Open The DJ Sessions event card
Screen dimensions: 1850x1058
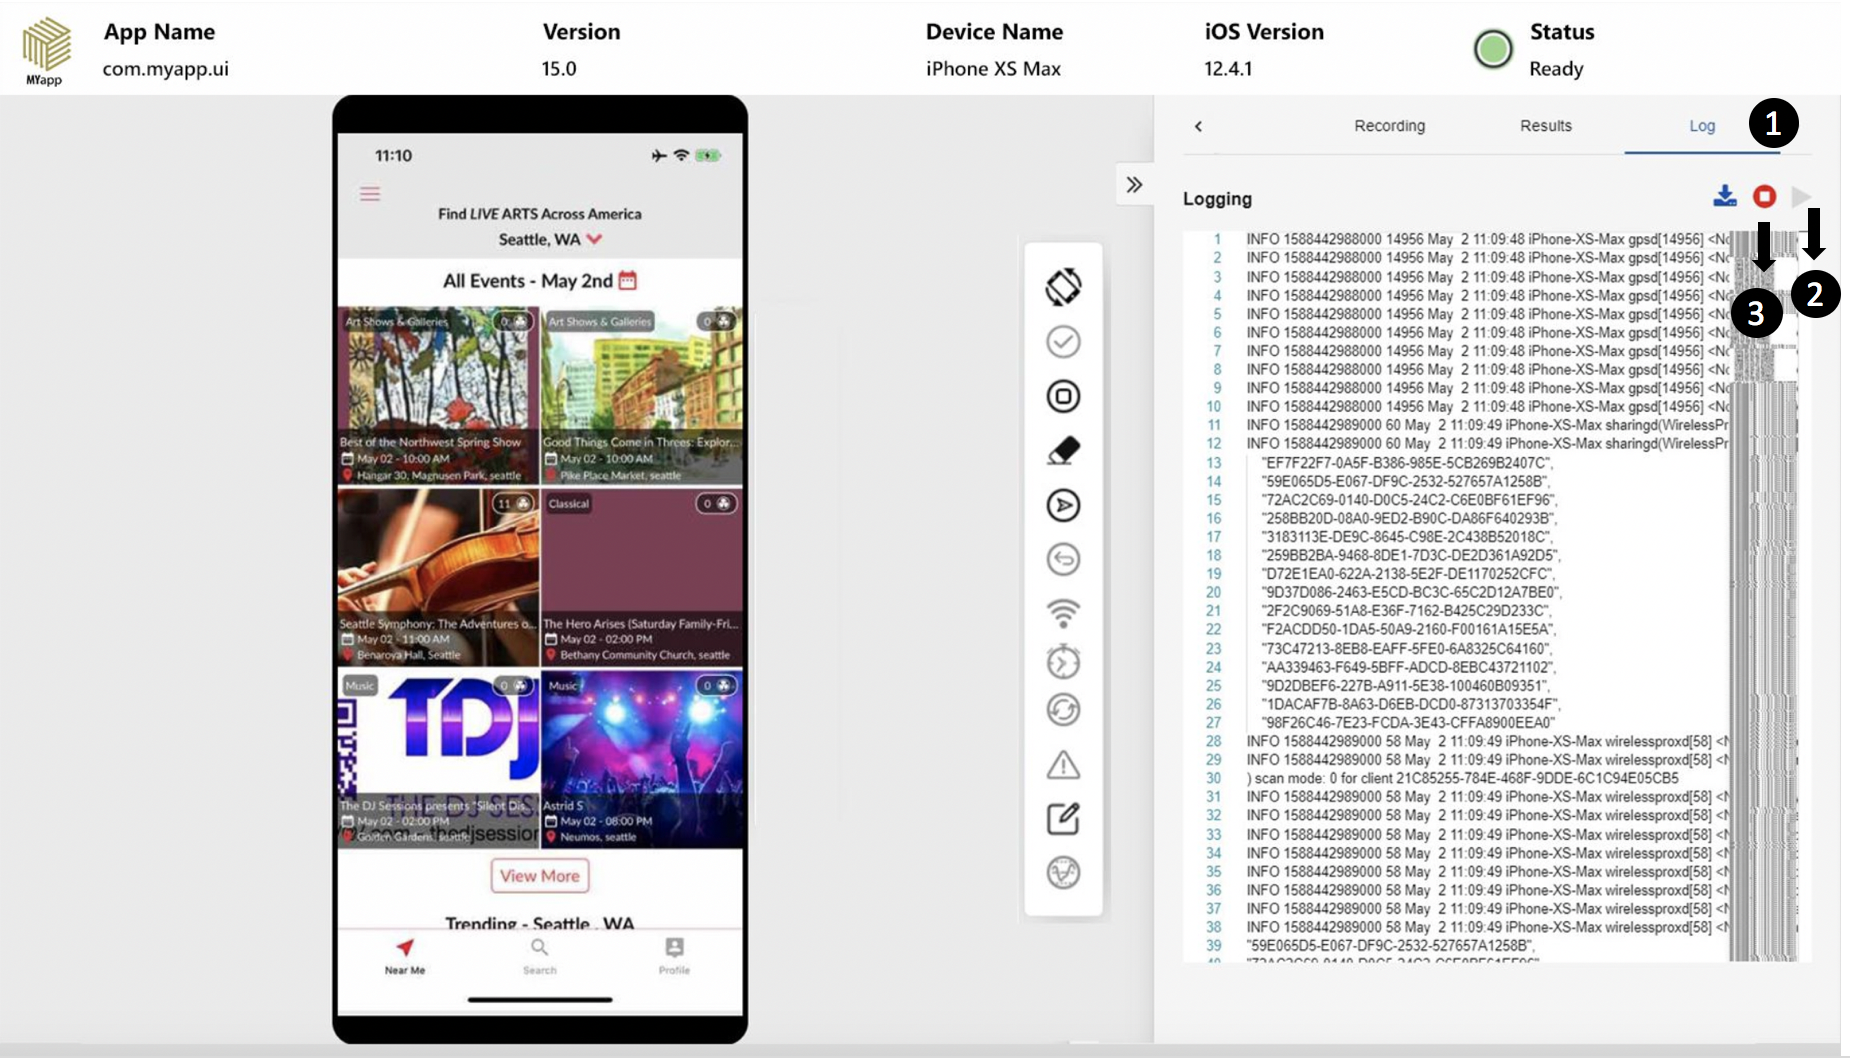point(438,759)
